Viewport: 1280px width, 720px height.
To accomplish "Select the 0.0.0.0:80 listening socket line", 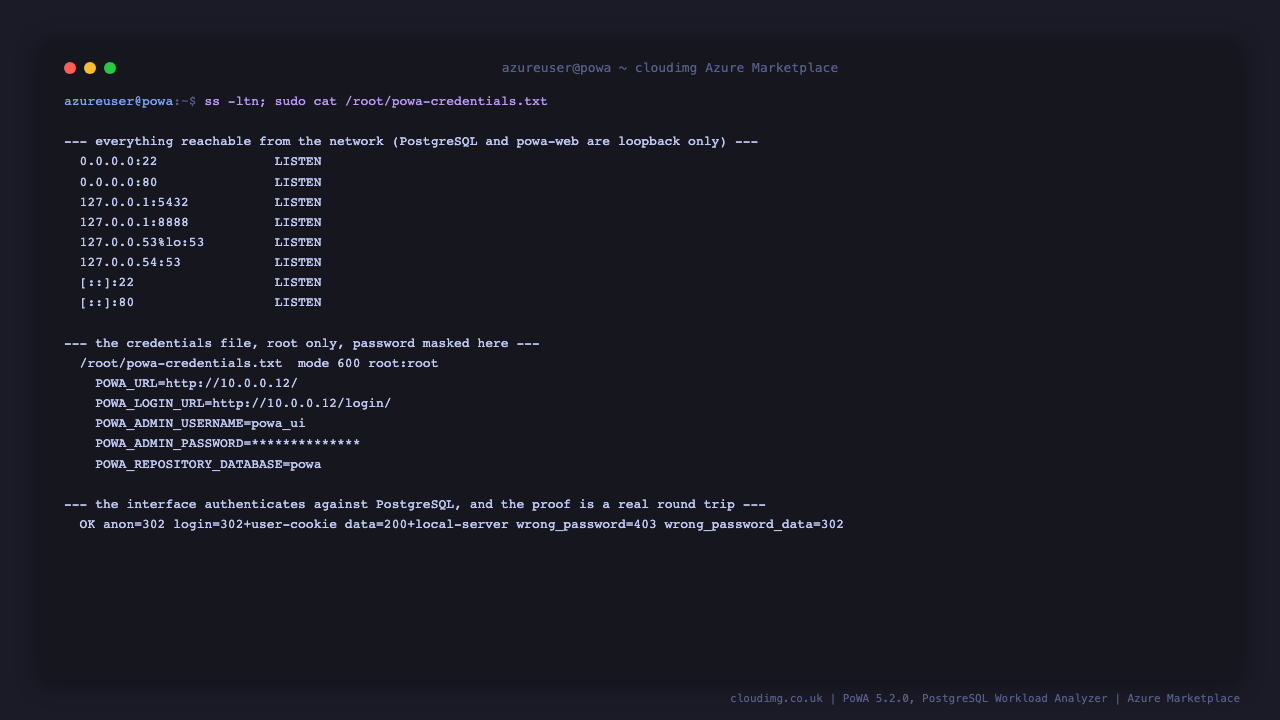I will pyautogui.click(x=201, y=182).
